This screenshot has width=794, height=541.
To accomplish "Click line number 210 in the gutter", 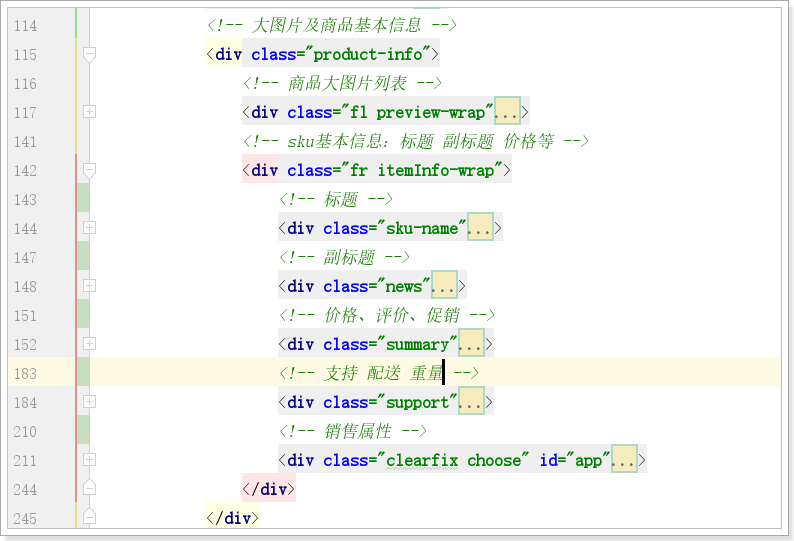I will click(25, 432).
